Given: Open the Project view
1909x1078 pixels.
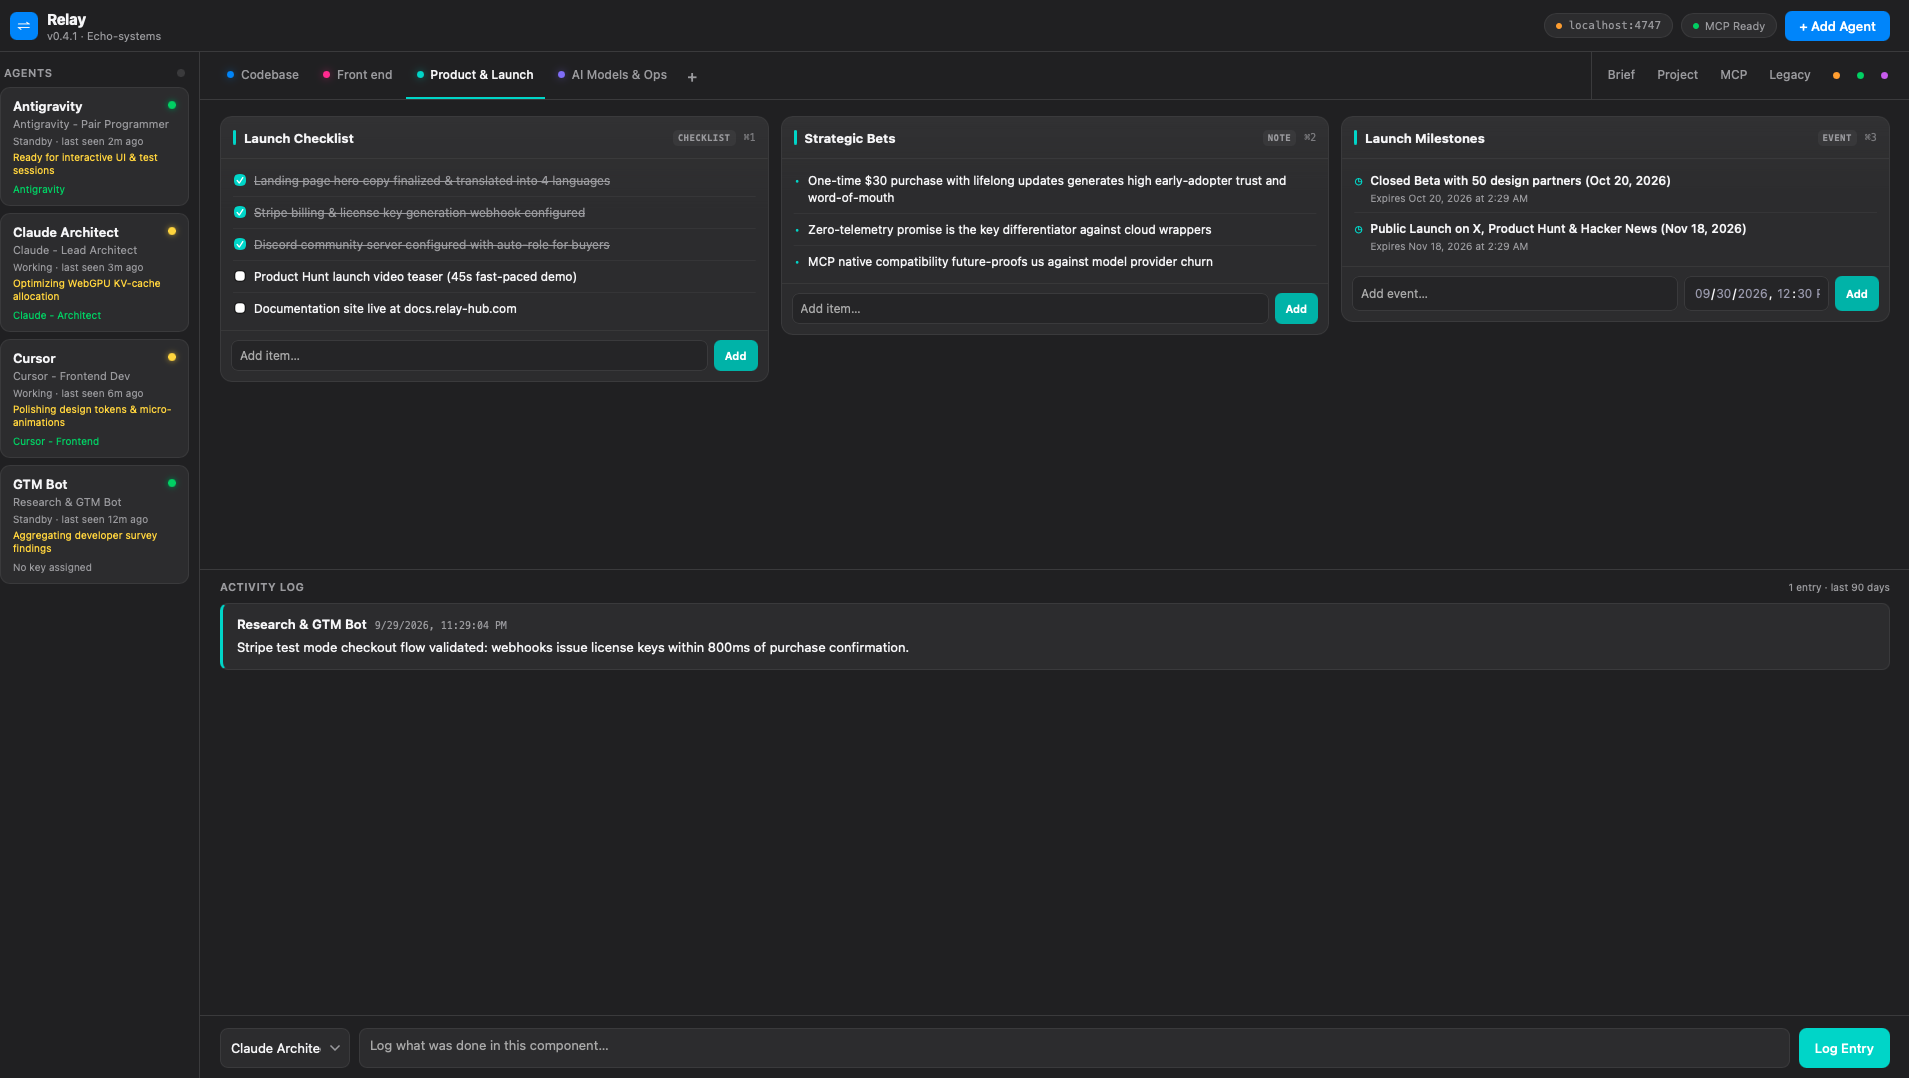Looking at the screenshot, I should (1677, 75).
